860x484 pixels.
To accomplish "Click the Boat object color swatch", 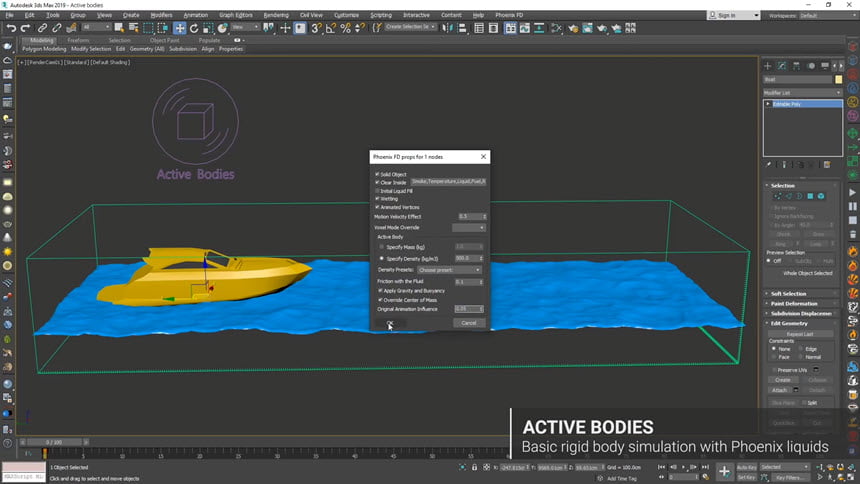I will [838, 80].
